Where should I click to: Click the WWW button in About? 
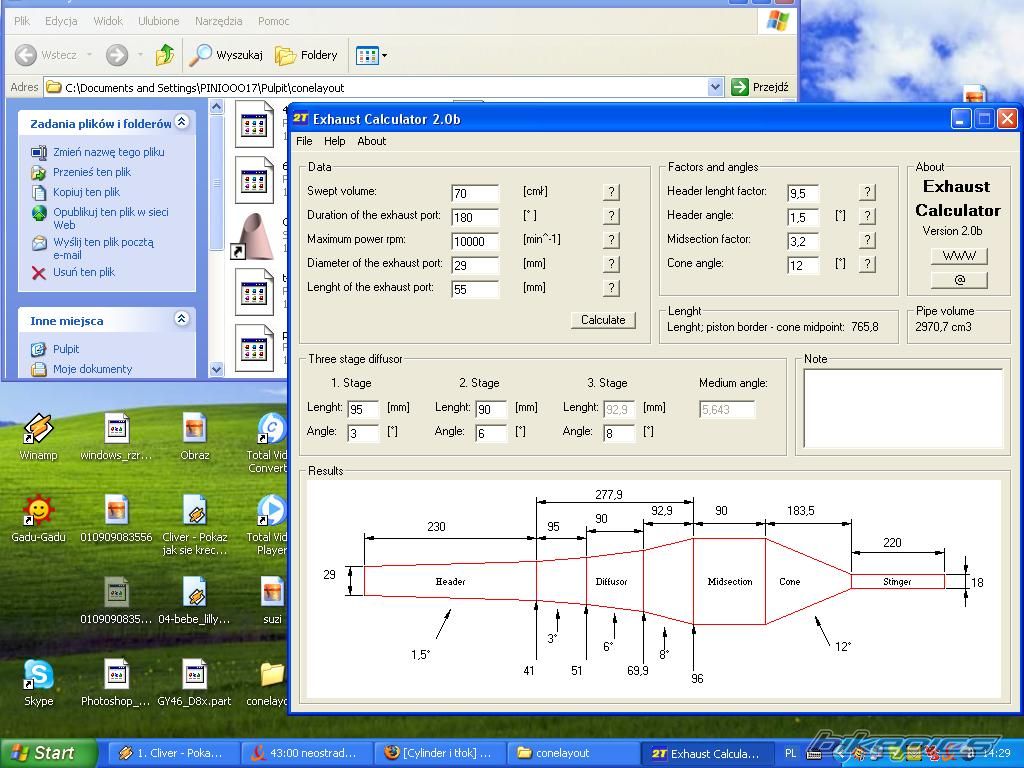point(959,255)
